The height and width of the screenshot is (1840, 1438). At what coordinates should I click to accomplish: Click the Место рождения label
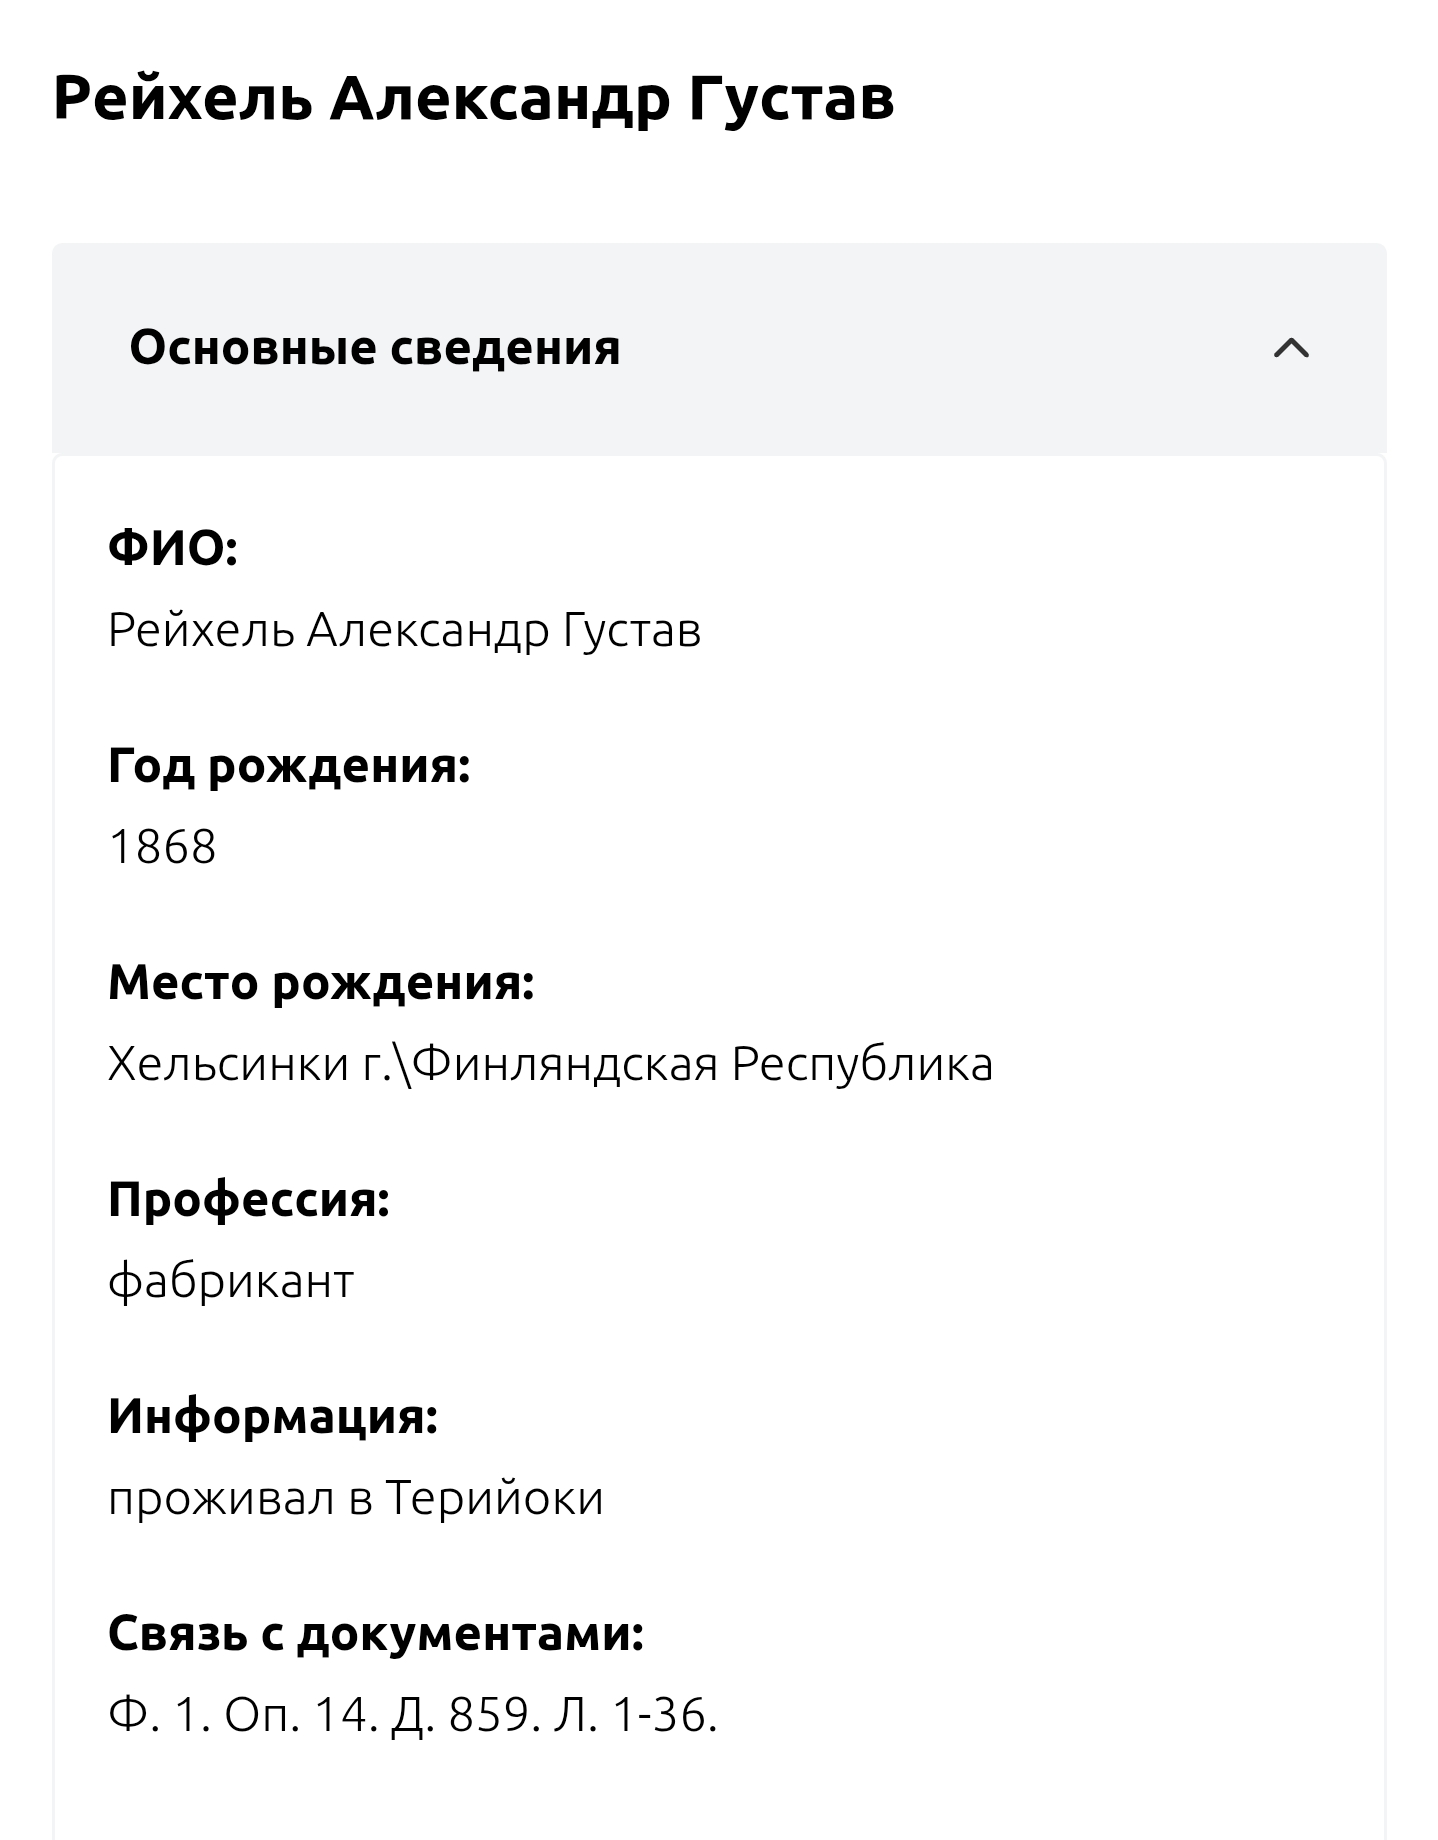(321, 982)
